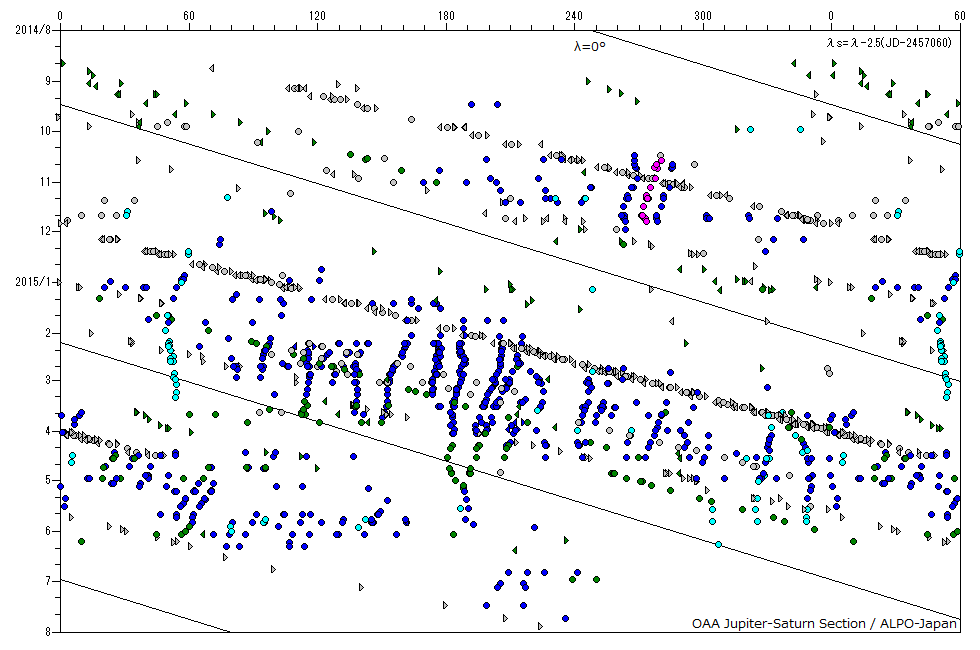This screenshot has width=980, height=650.
Task: Select the "λs=λ-2.5(JD-2457060)" formula text
Action: [x=888, y=42]
